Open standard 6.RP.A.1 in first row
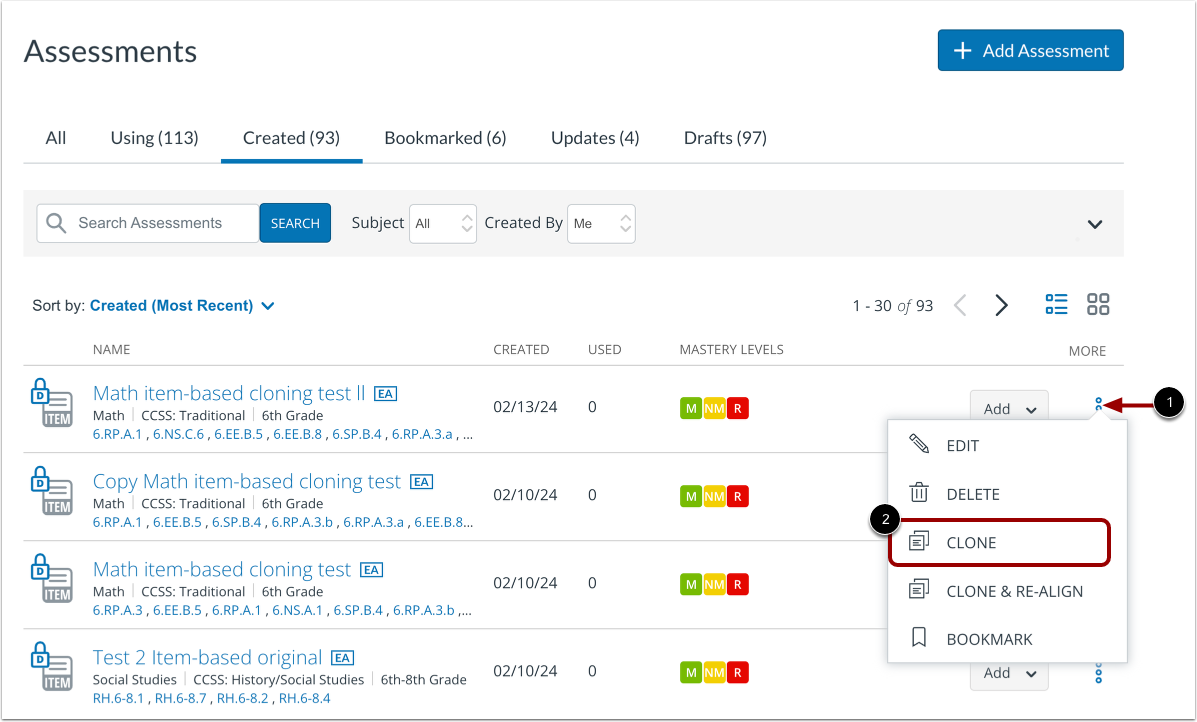Viewport: 1197px width, 722px height. [x=118, y=434]
